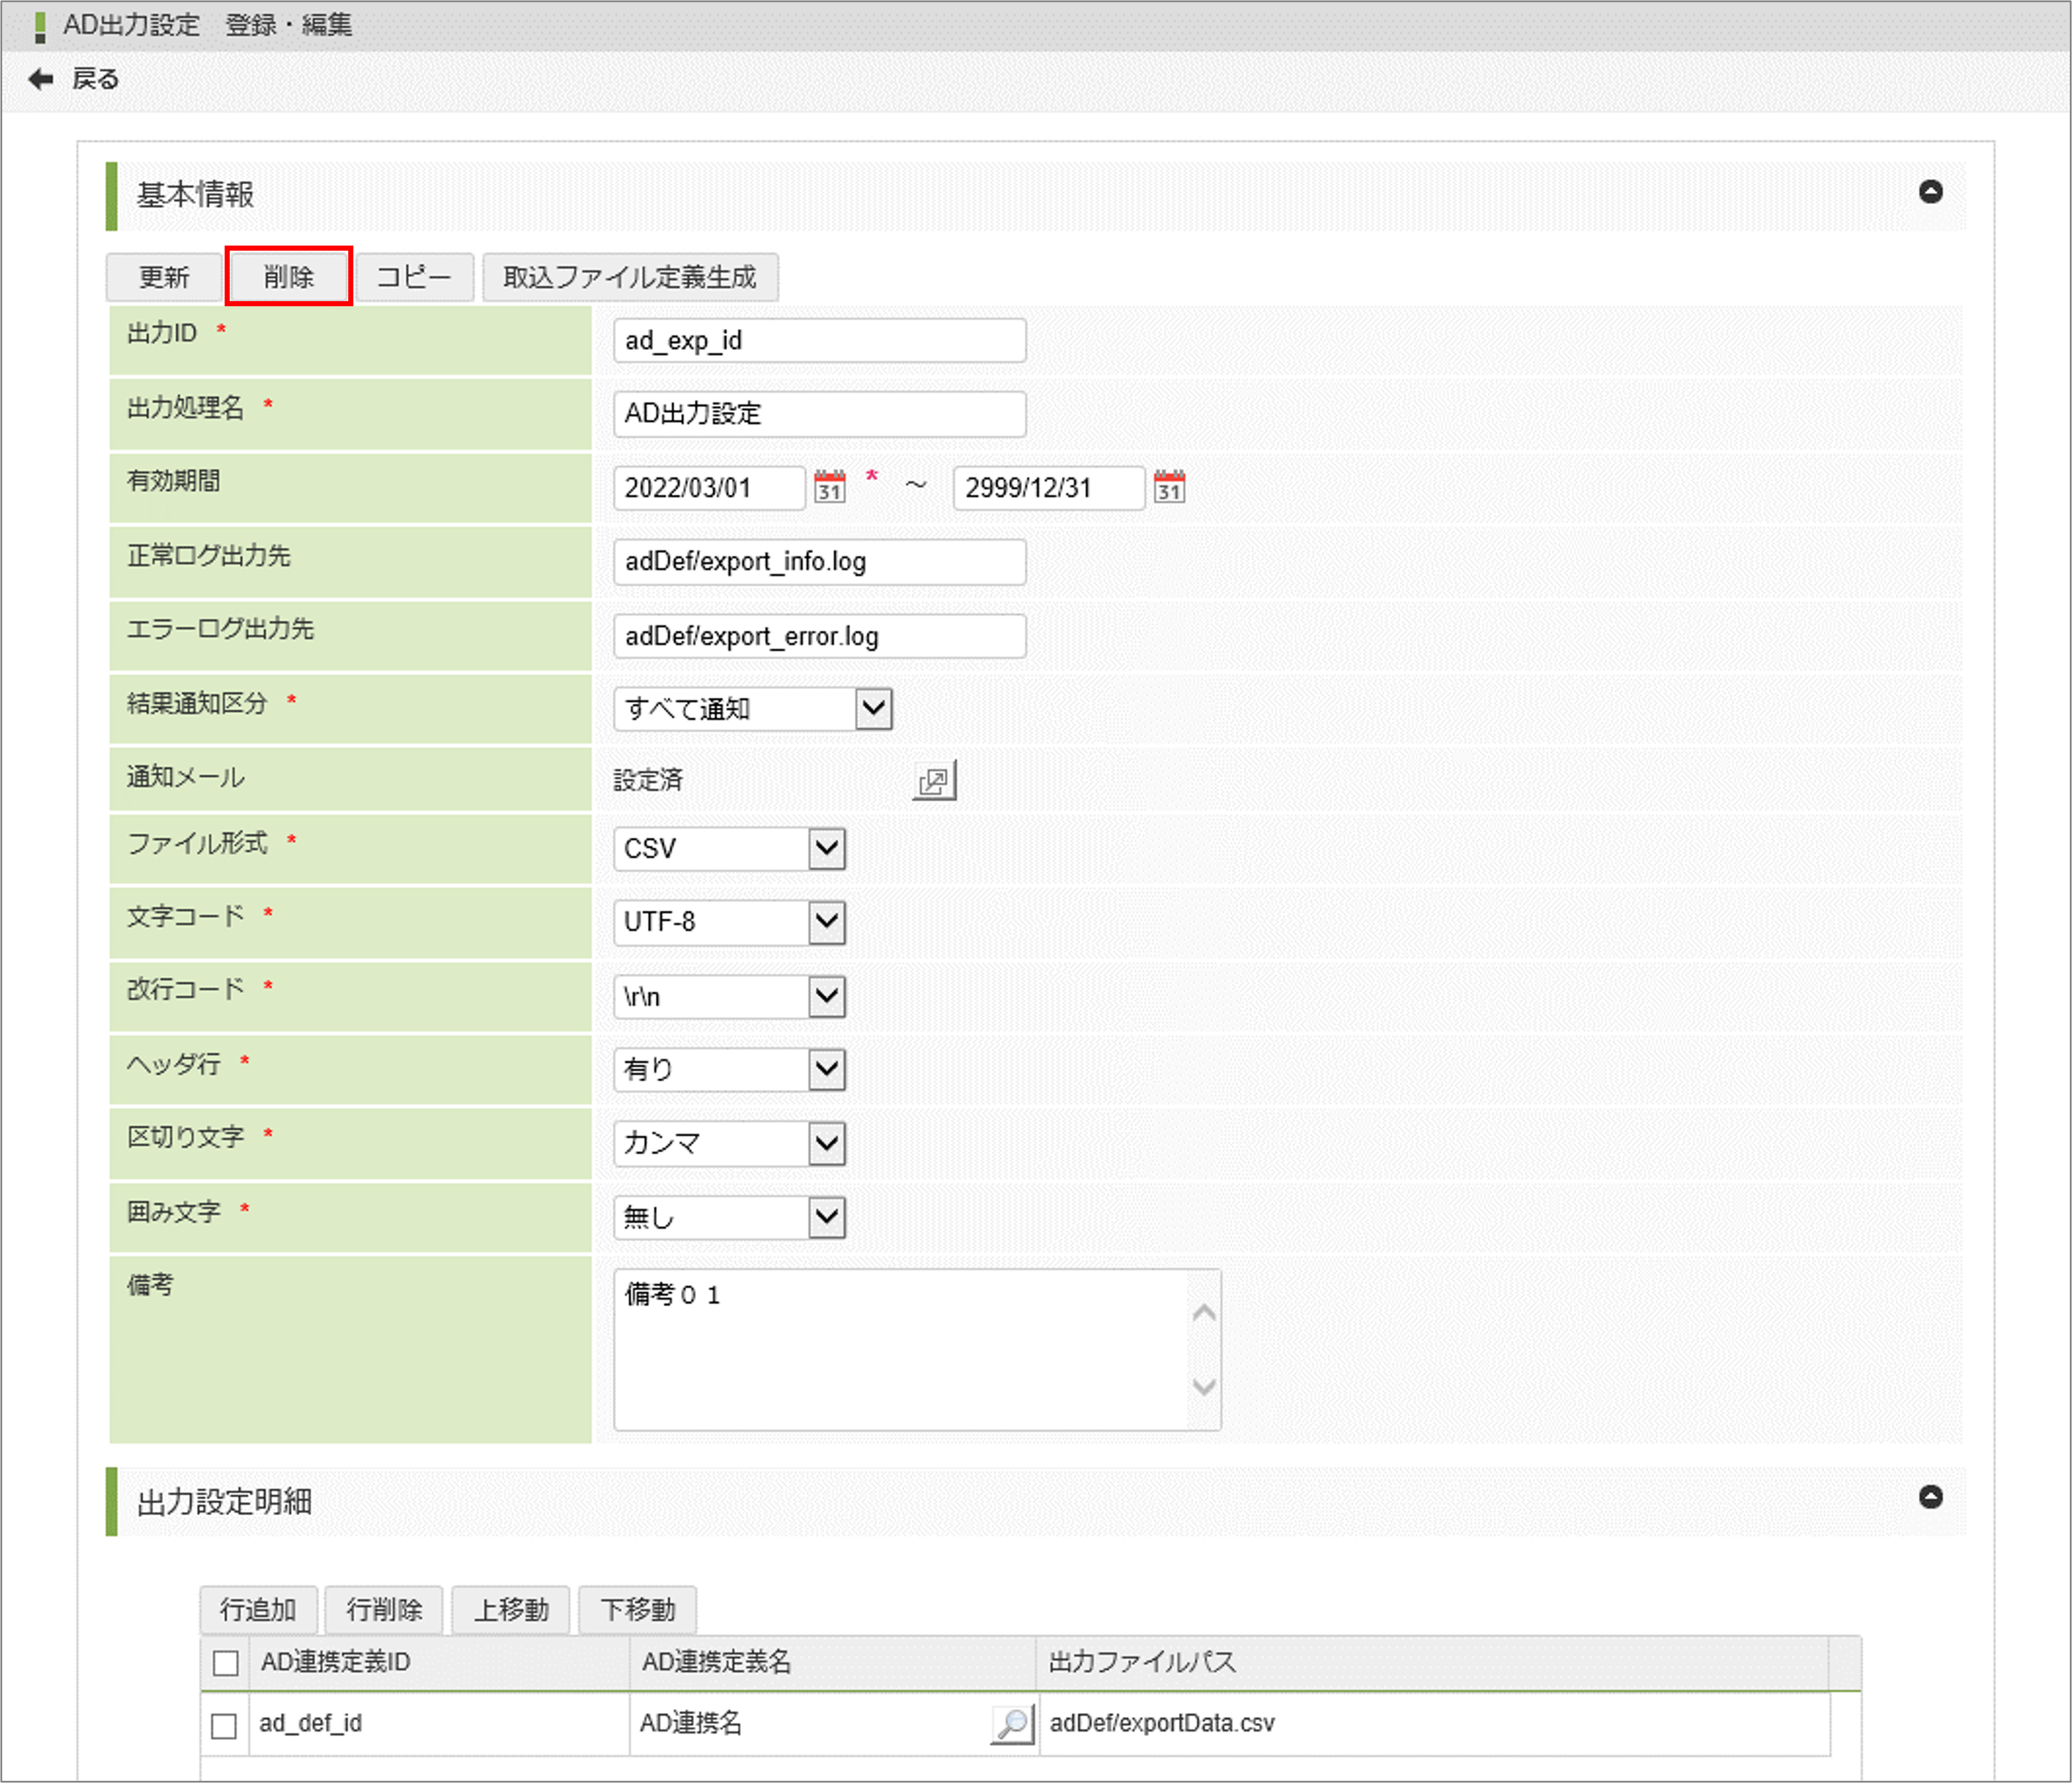Check the ad_def_id row checkbox
2072x1783 pixels.
pyautogui.click(x=224, y=1725)
